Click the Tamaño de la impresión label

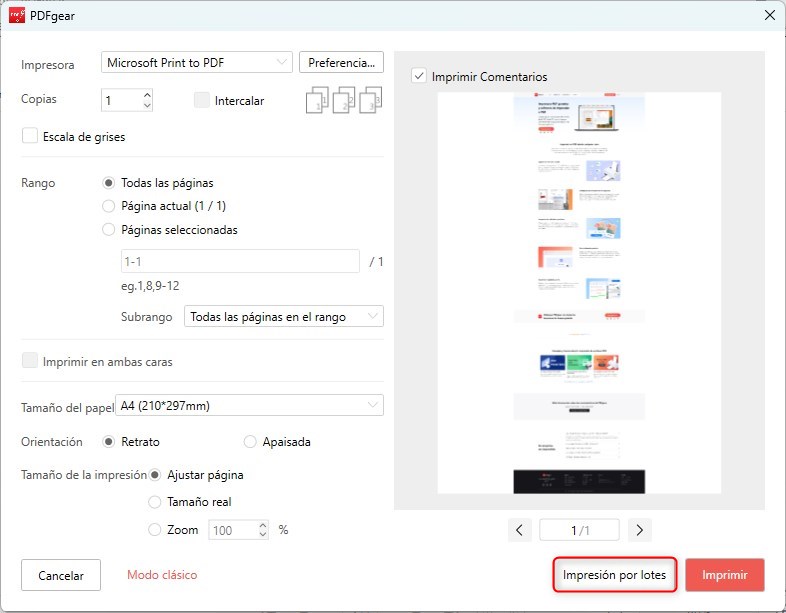point(84,475)
